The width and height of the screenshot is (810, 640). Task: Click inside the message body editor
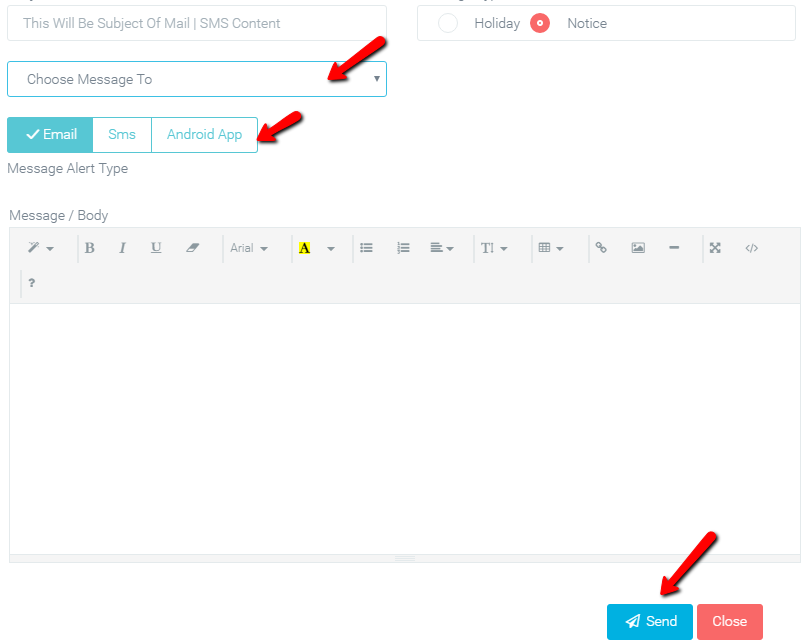405,429
